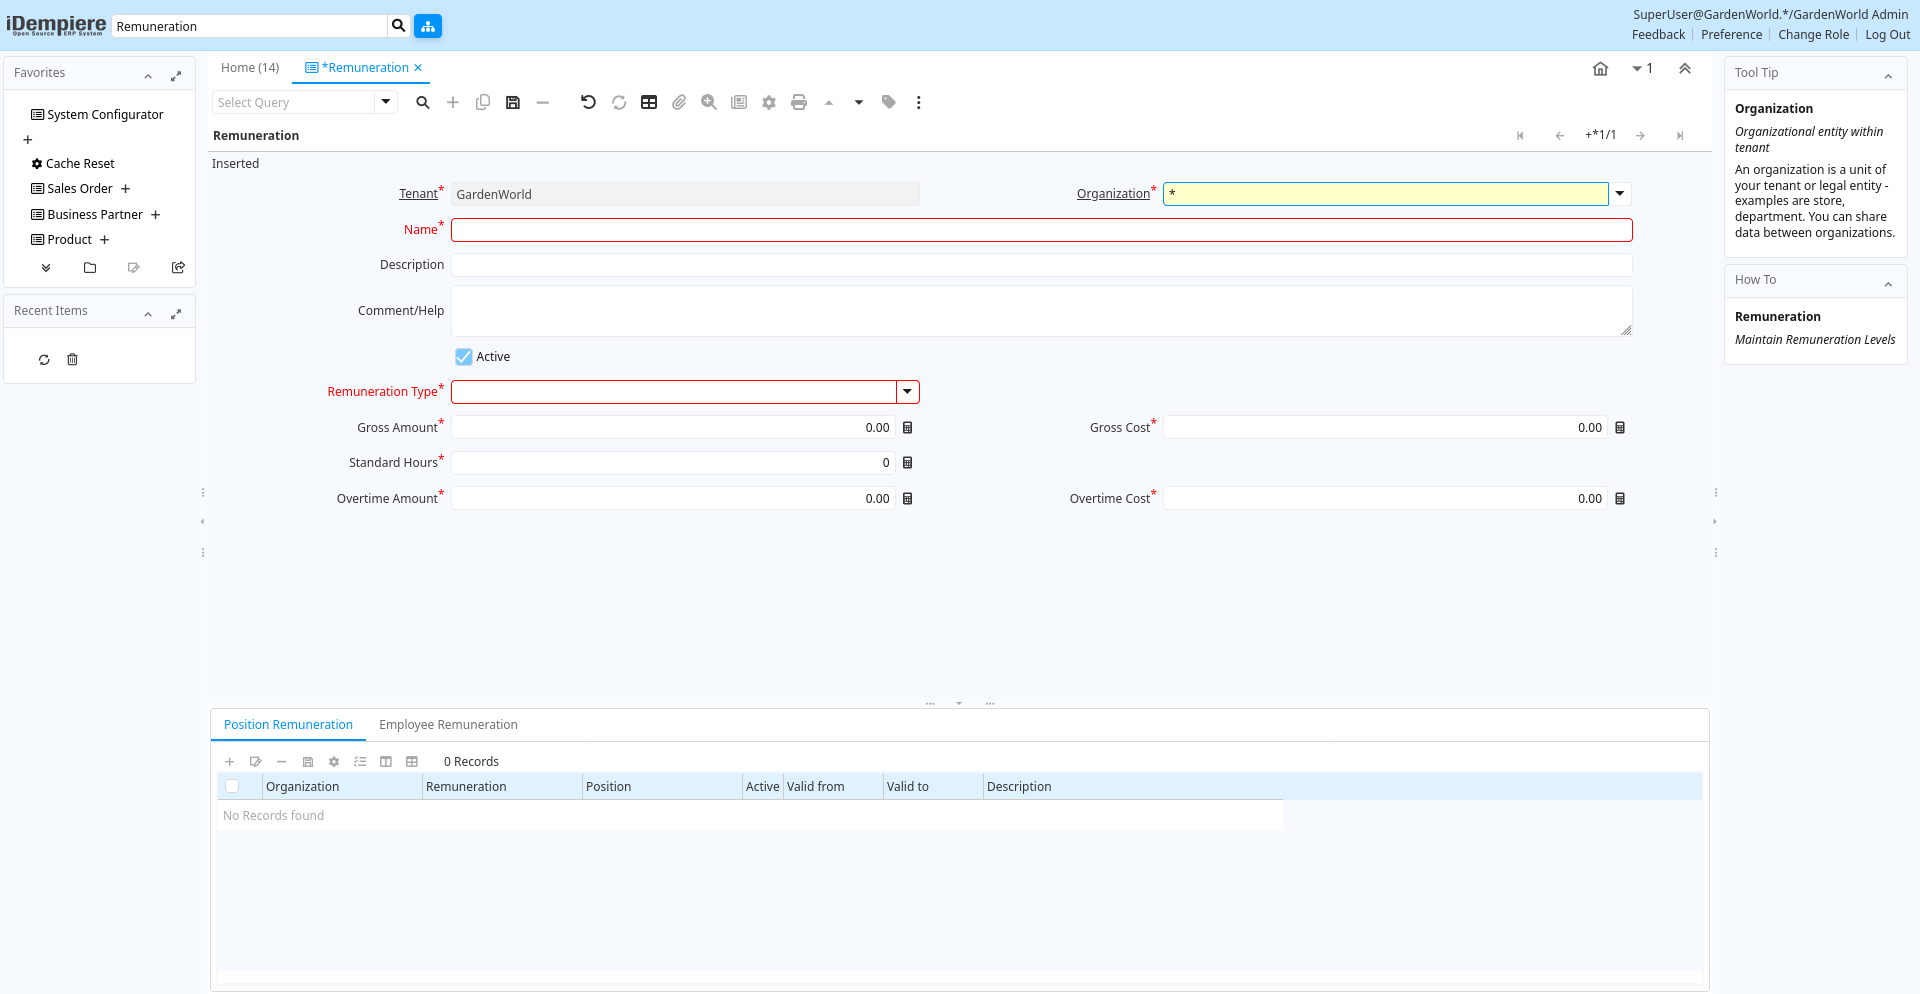Click the Log Out link
This screenshot has width=1920, height=994.
click(1887, 35)
